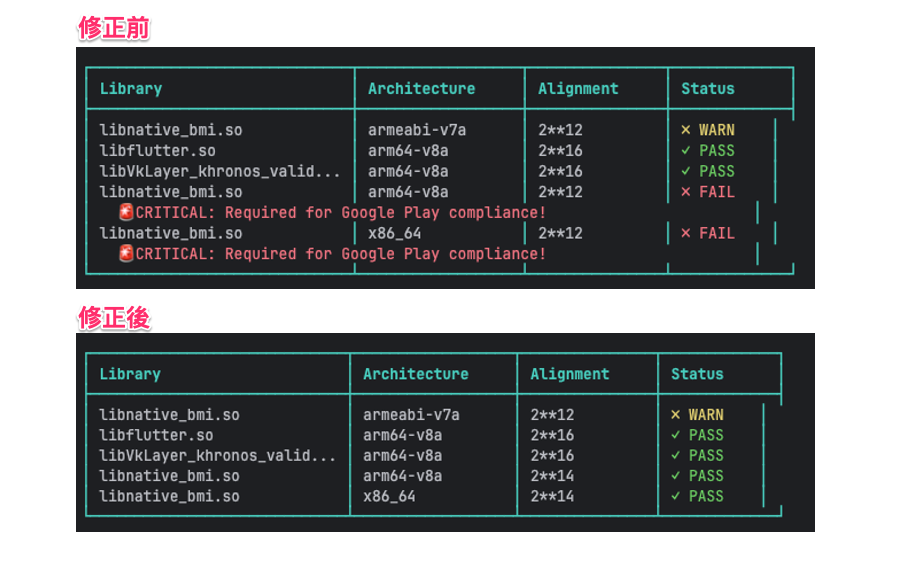921x567 pixels.
Task: Click the green ✓ on 修正後 x86_64 row
Action: pyautogui.click(x=675, y=496)
